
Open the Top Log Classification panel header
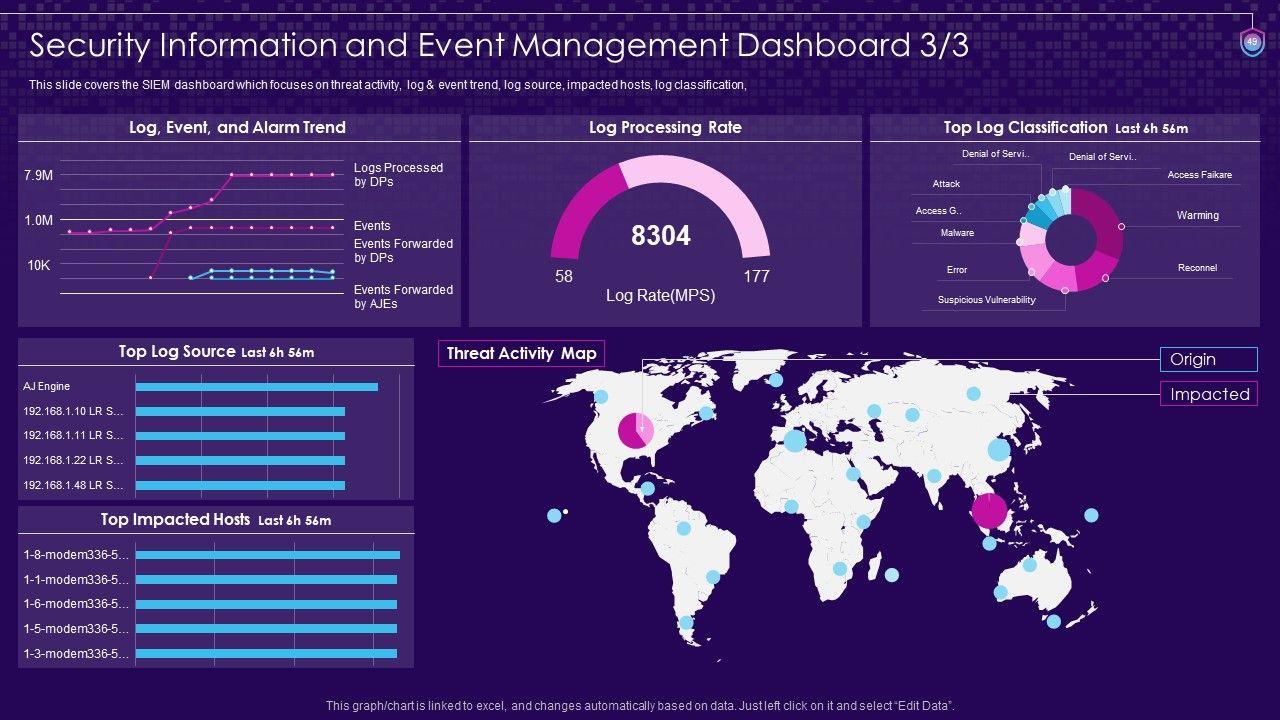(x=1065, y=128)
